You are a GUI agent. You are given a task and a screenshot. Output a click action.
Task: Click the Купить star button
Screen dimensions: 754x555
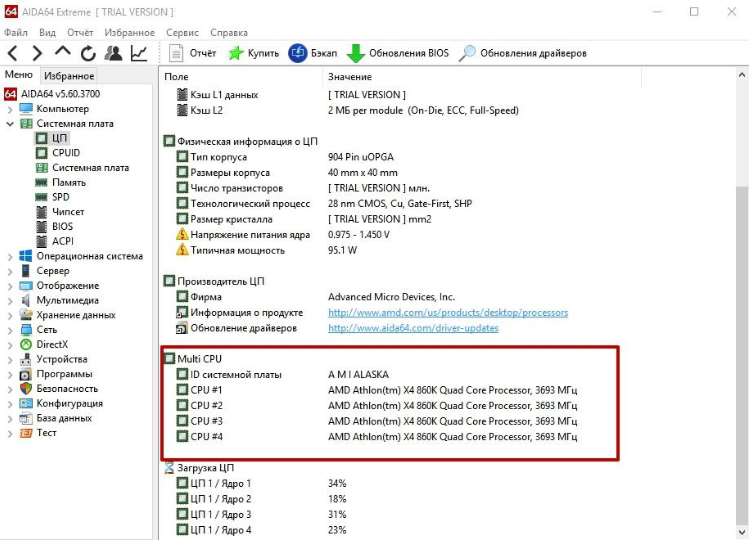[253, 53]
